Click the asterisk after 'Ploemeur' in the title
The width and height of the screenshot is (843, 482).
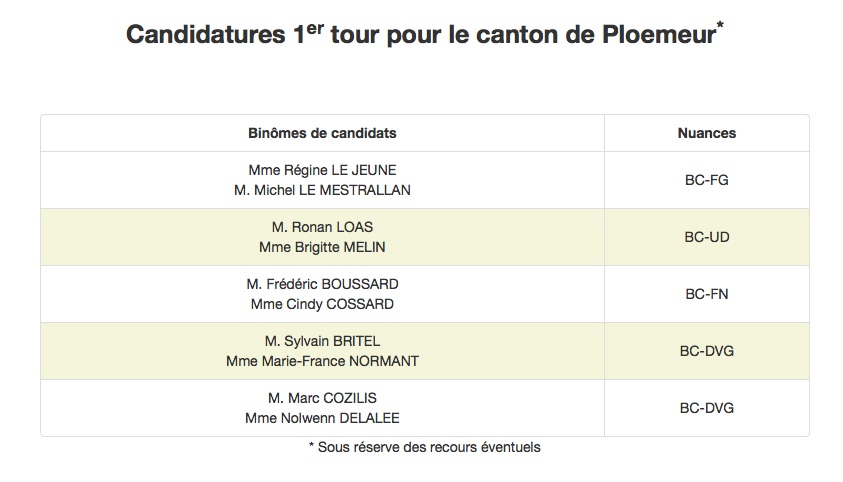[720, 24]
